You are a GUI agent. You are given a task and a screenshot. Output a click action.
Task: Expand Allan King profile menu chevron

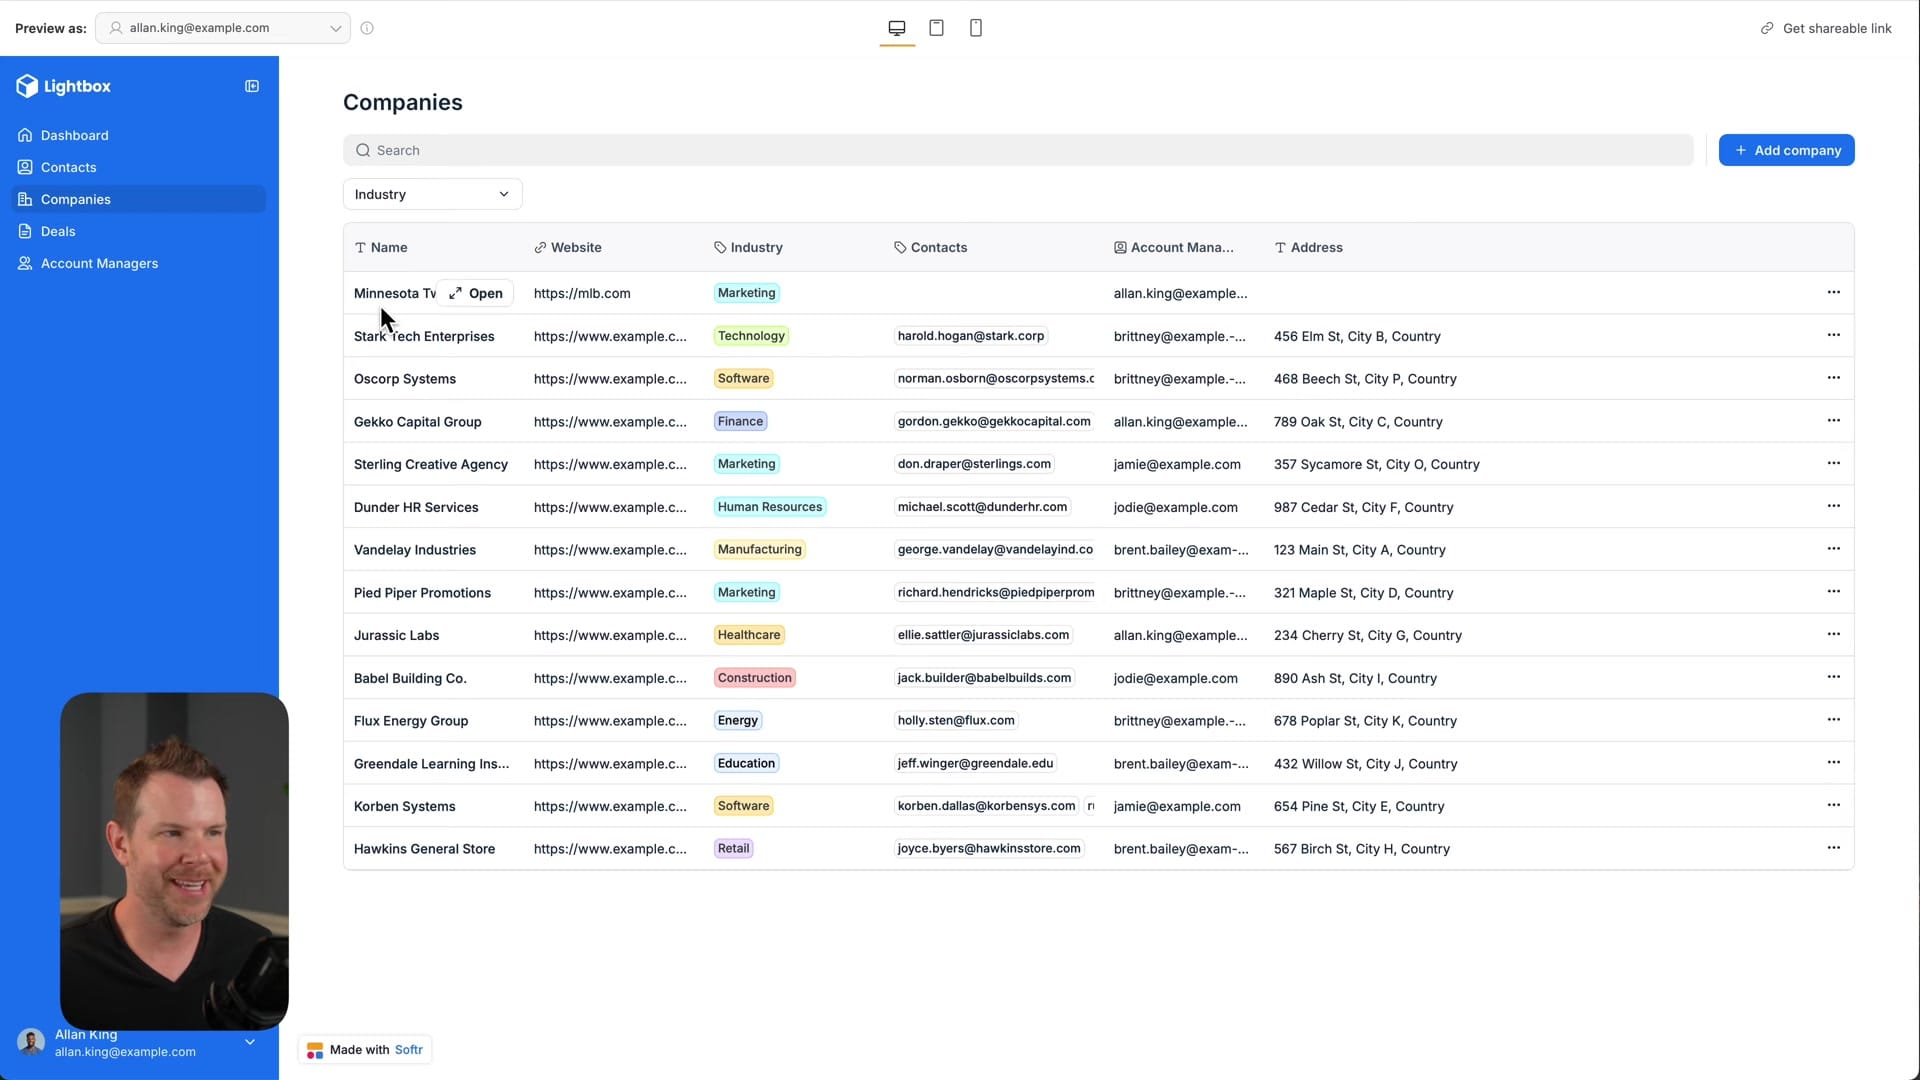coord(250,1042)
